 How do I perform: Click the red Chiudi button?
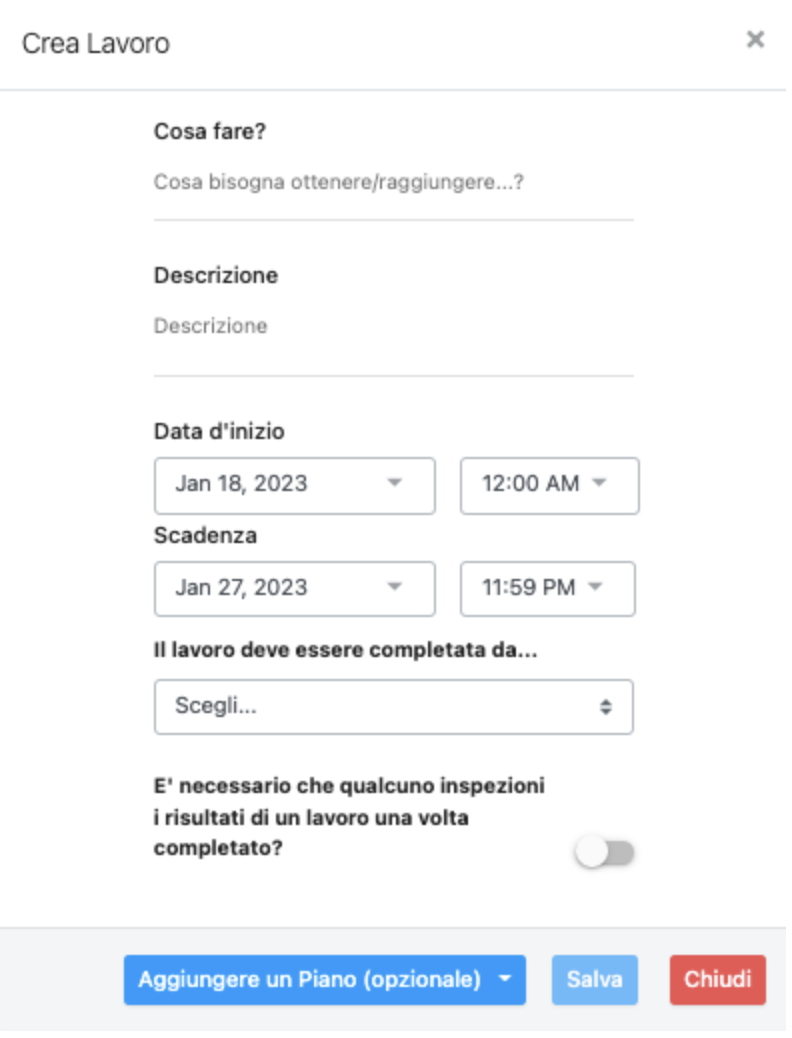point(717,979)
